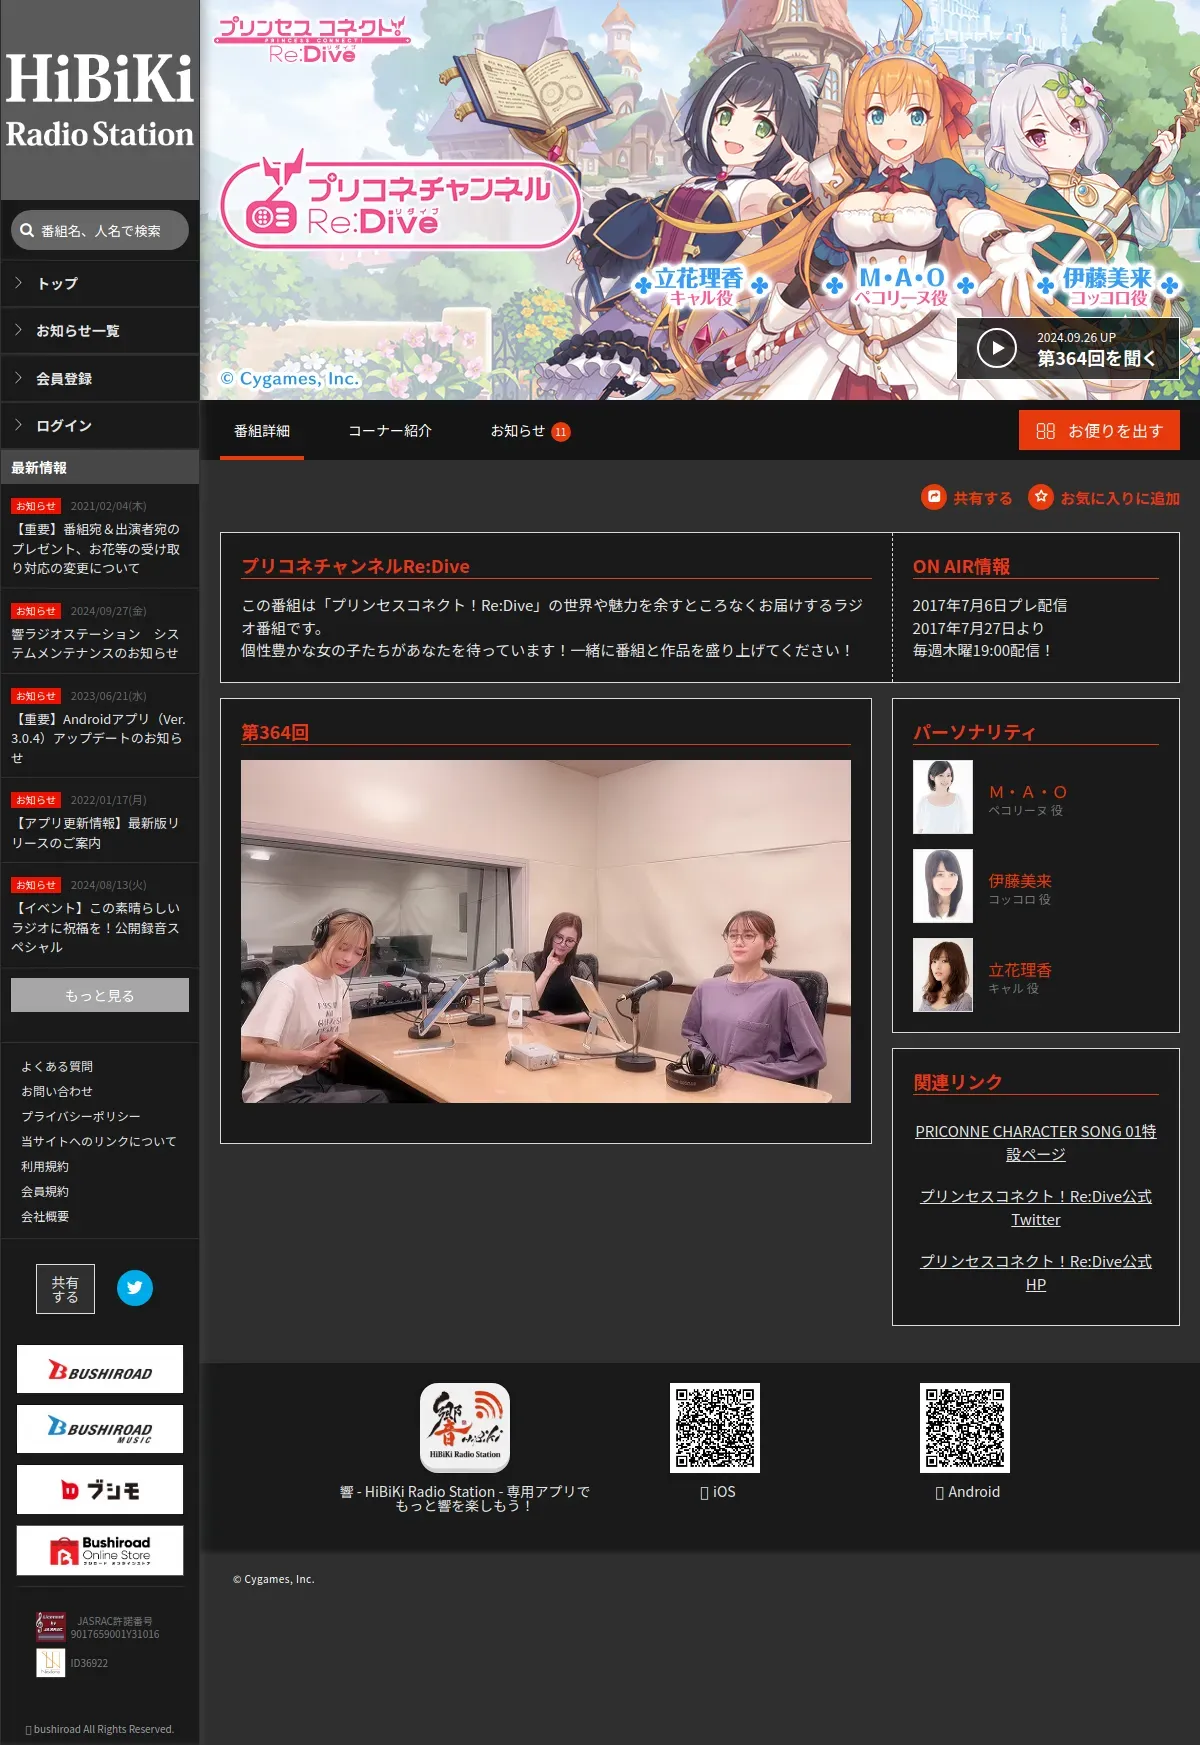
Task: Click personality name 伊藤美来
Action: 1020,881
